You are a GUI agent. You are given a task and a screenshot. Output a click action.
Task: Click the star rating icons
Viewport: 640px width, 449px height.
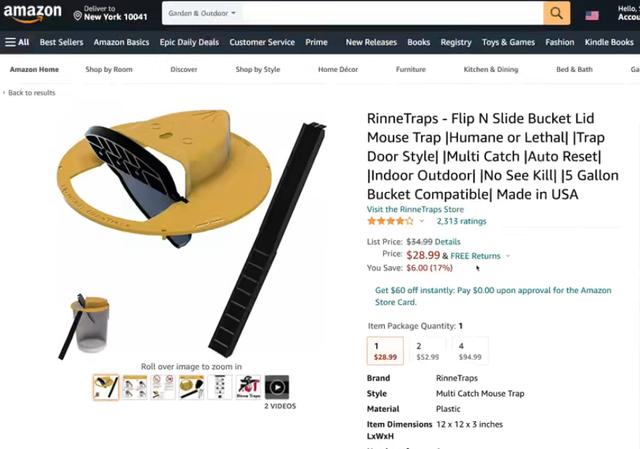pyautogui.click(x=390, y=221)
